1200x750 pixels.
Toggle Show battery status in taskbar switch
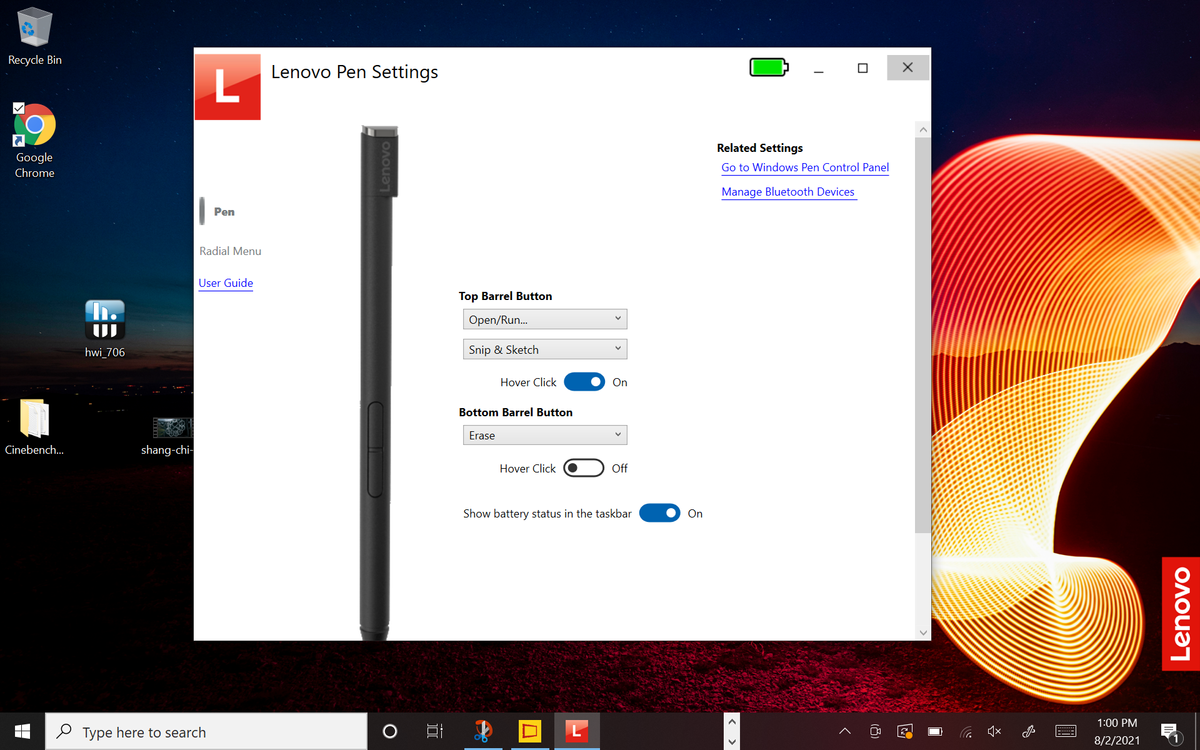[660, 513]
